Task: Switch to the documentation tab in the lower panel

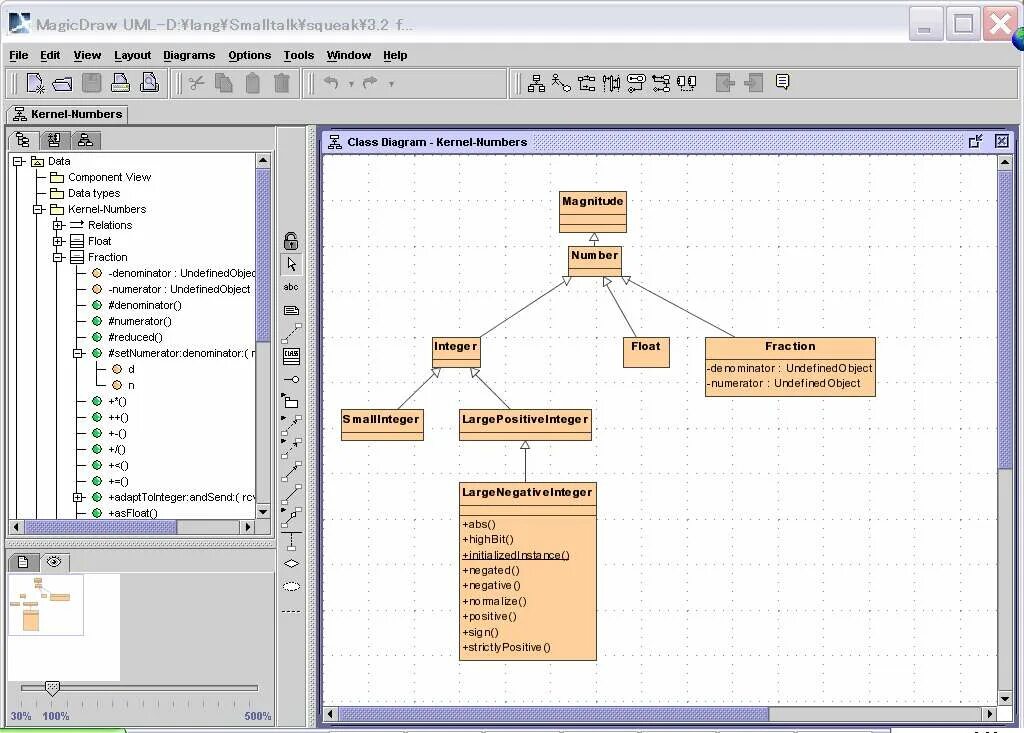Action: [24, 562]
